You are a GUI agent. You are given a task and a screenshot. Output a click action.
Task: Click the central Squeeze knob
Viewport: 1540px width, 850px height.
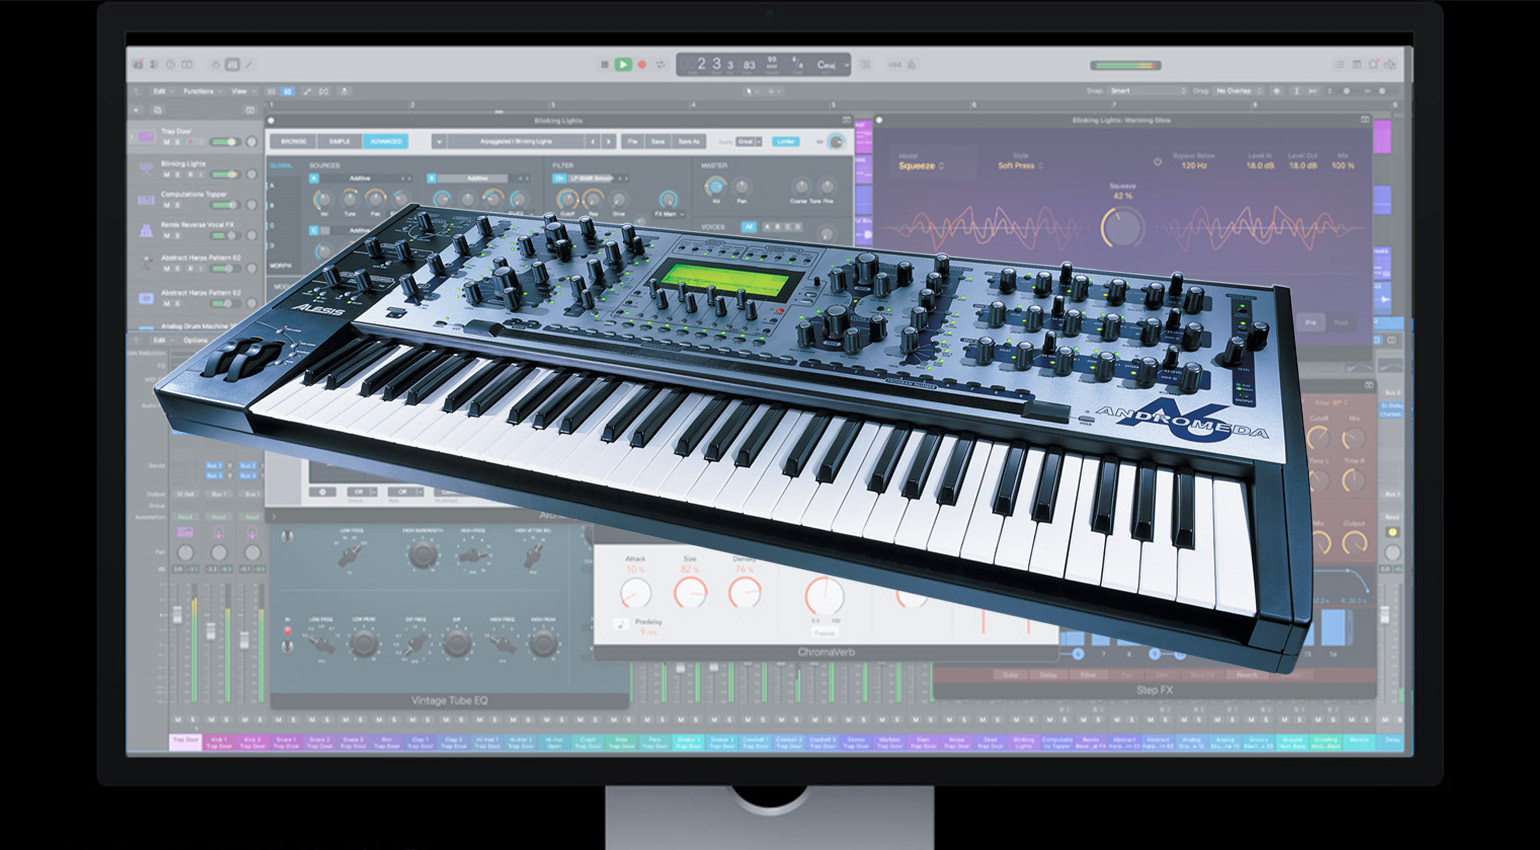[1122, 227]
